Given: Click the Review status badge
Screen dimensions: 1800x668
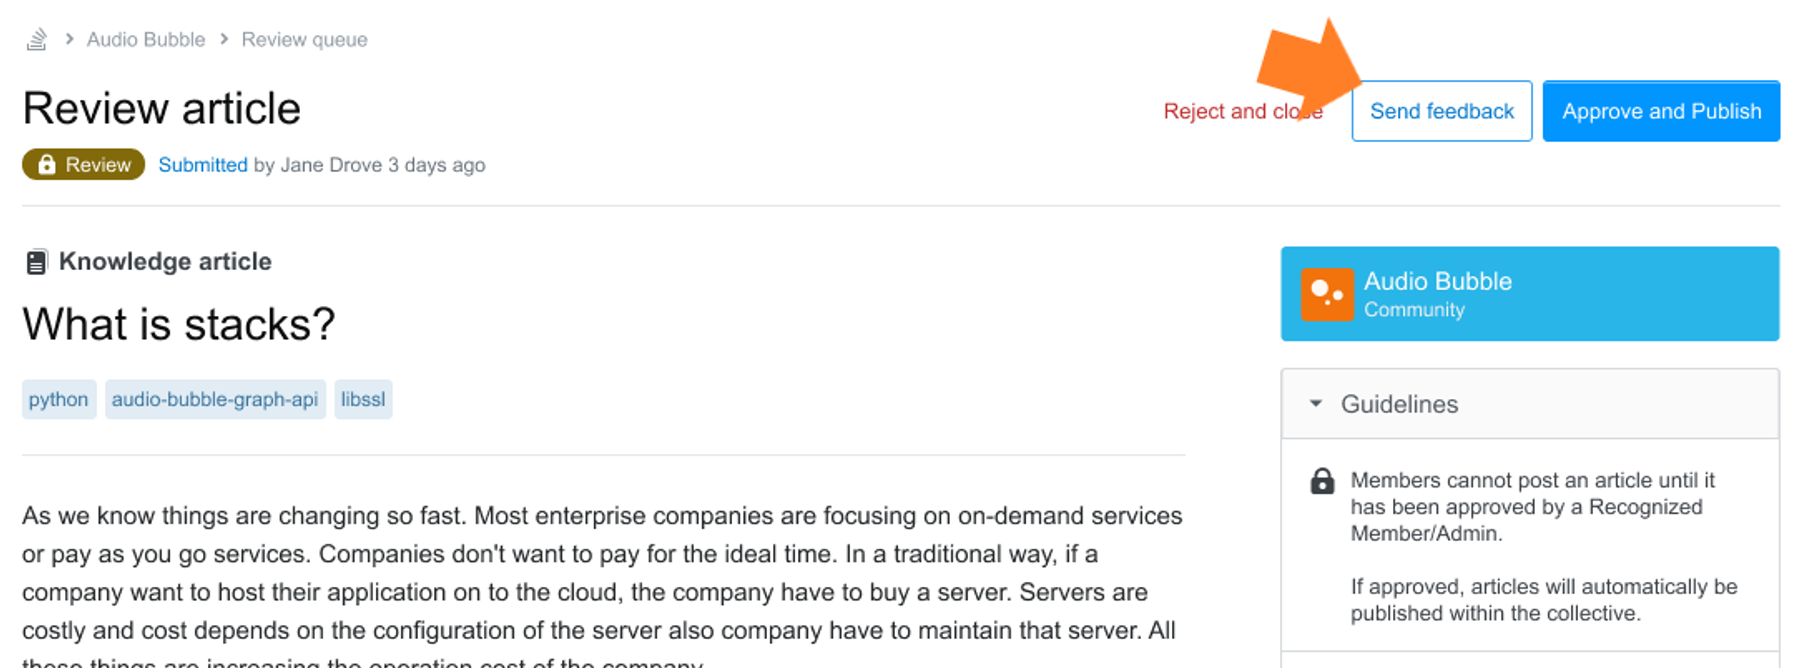Looking at the screenshot, I should (83, 164).
